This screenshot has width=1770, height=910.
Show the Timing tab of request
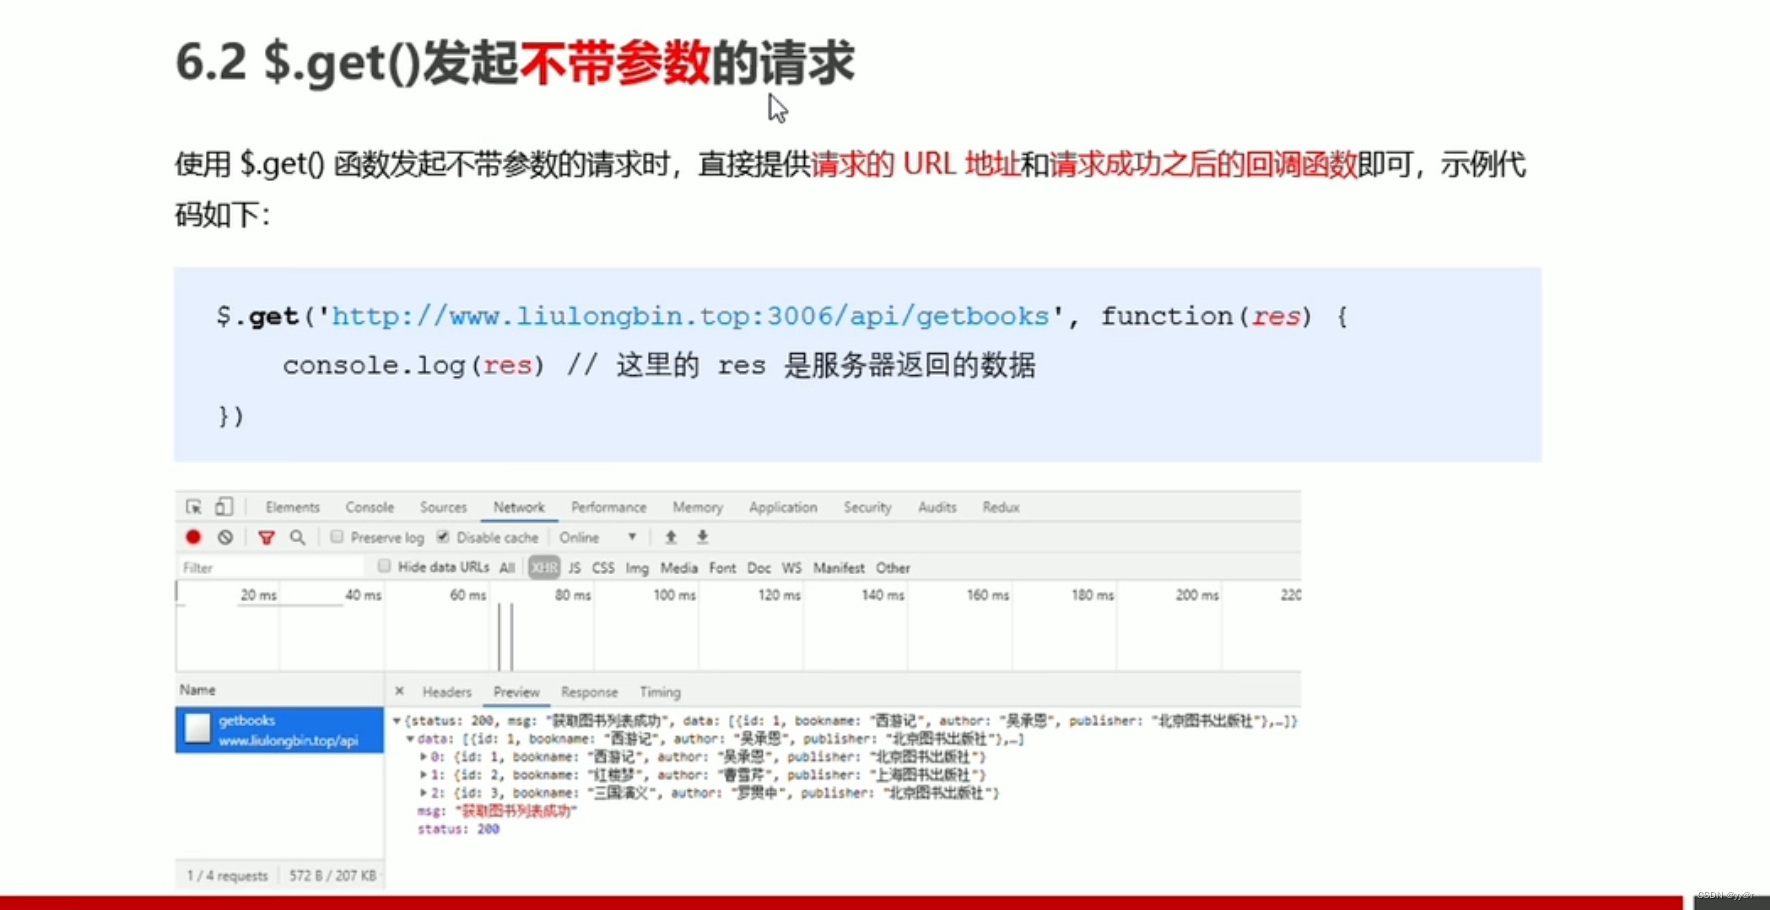click(x=660, y=692)
